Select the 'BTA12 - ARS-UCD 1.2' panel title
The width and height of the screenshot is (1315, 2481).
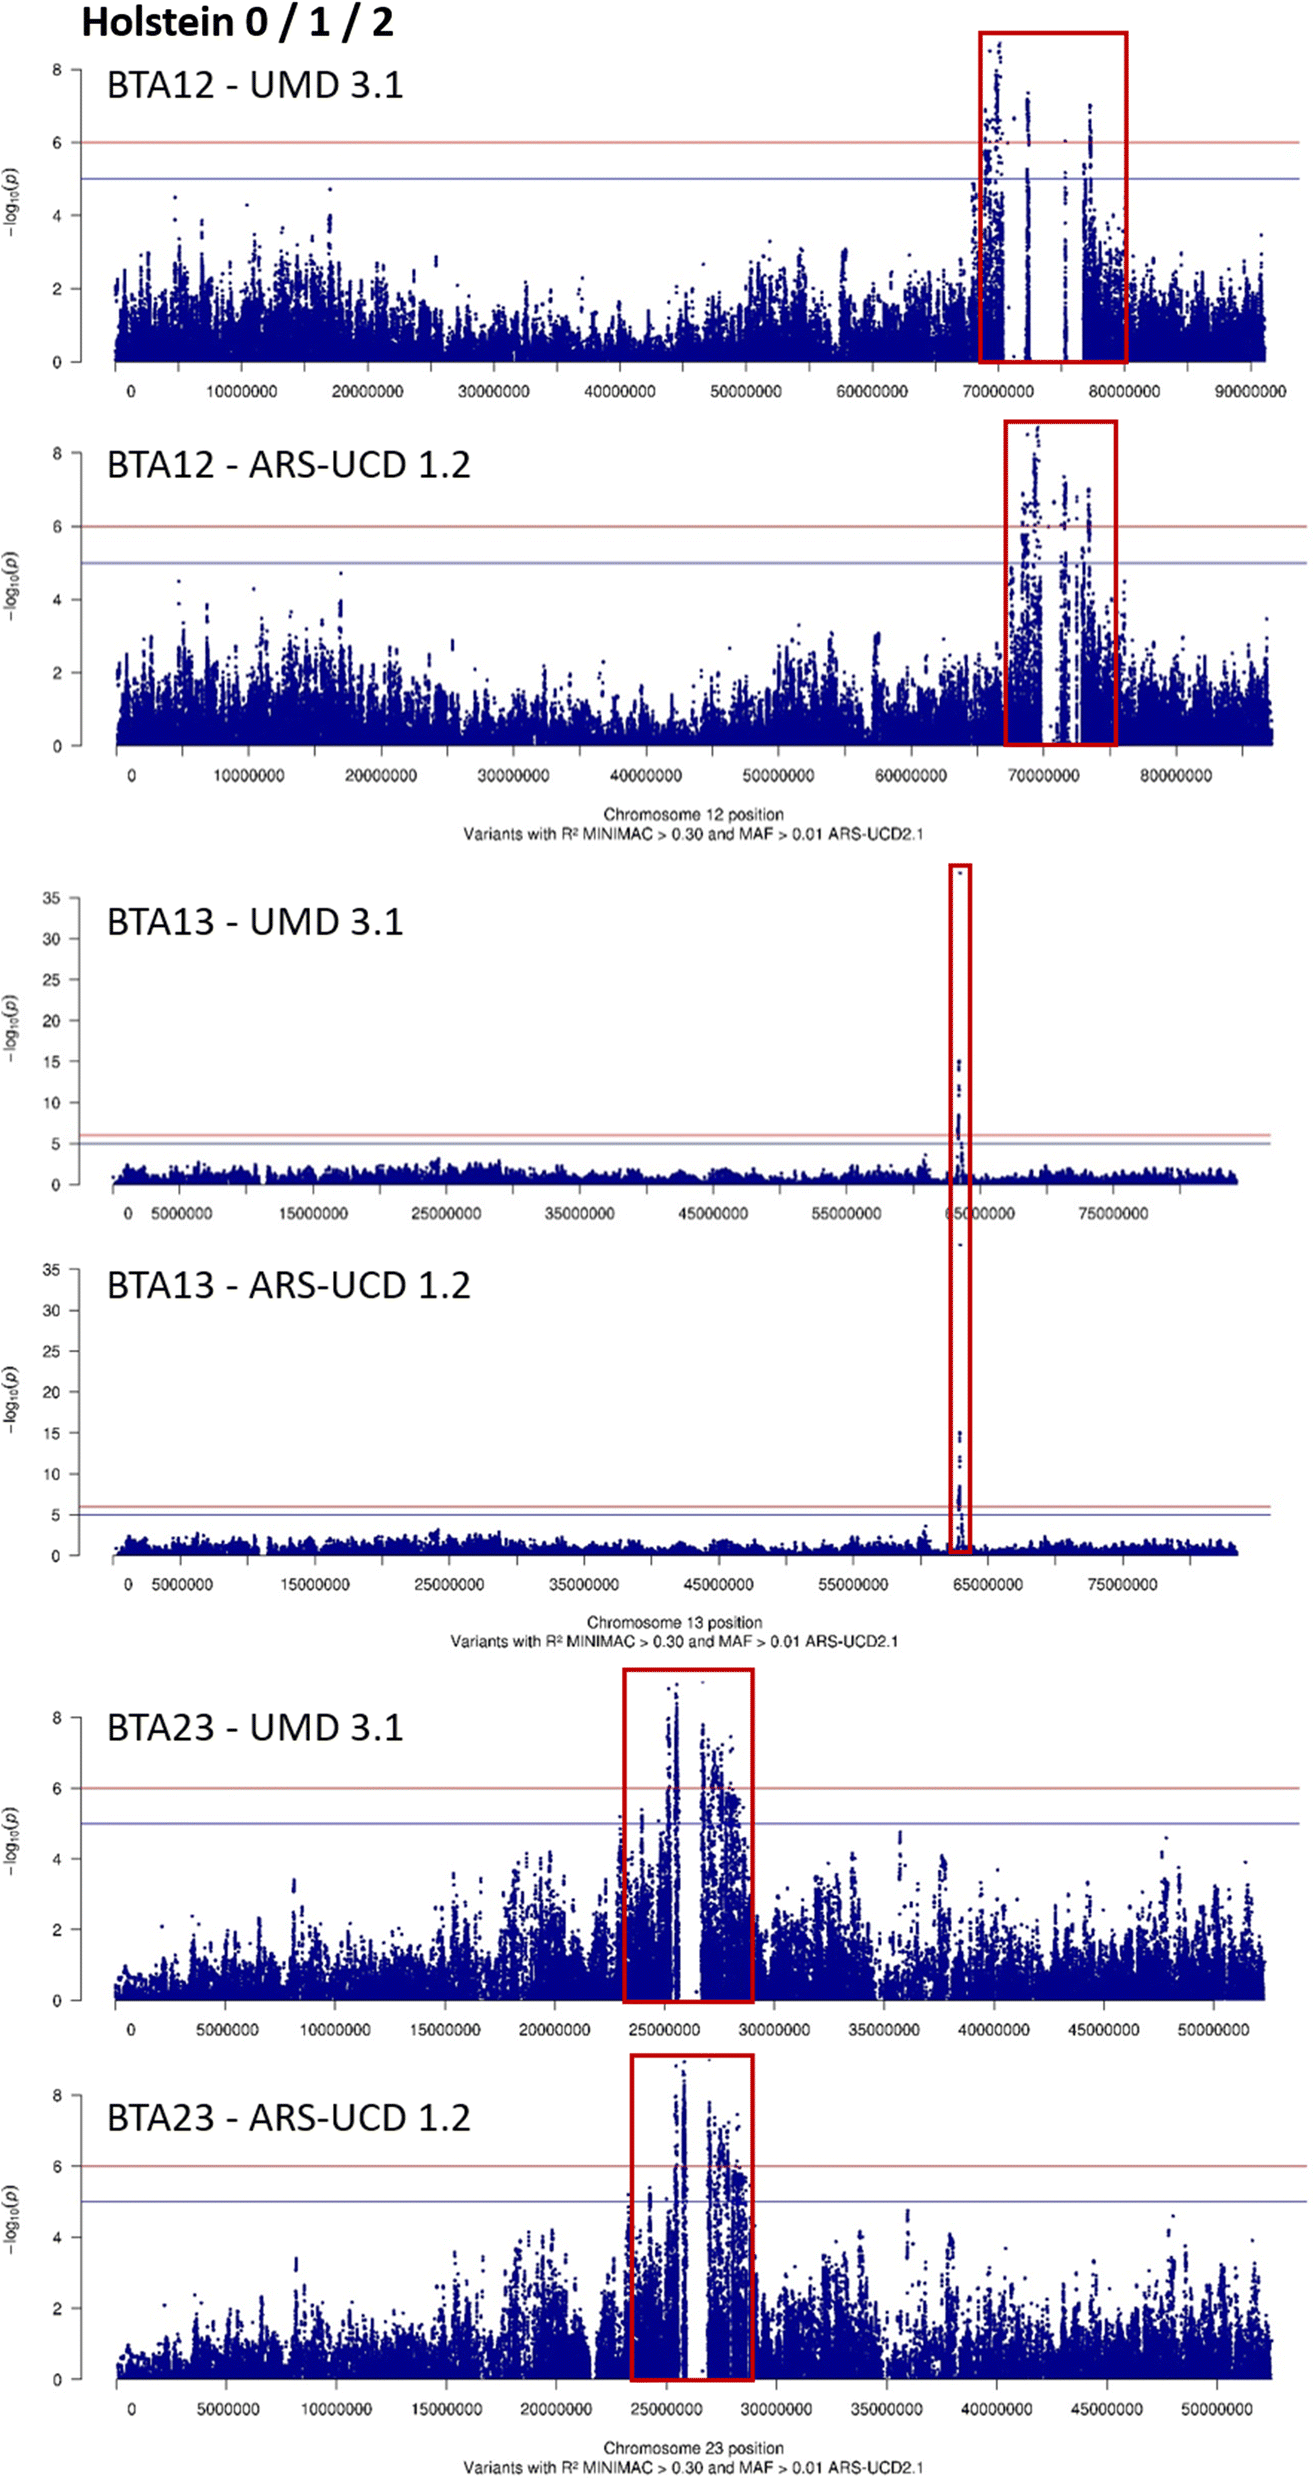288,465
